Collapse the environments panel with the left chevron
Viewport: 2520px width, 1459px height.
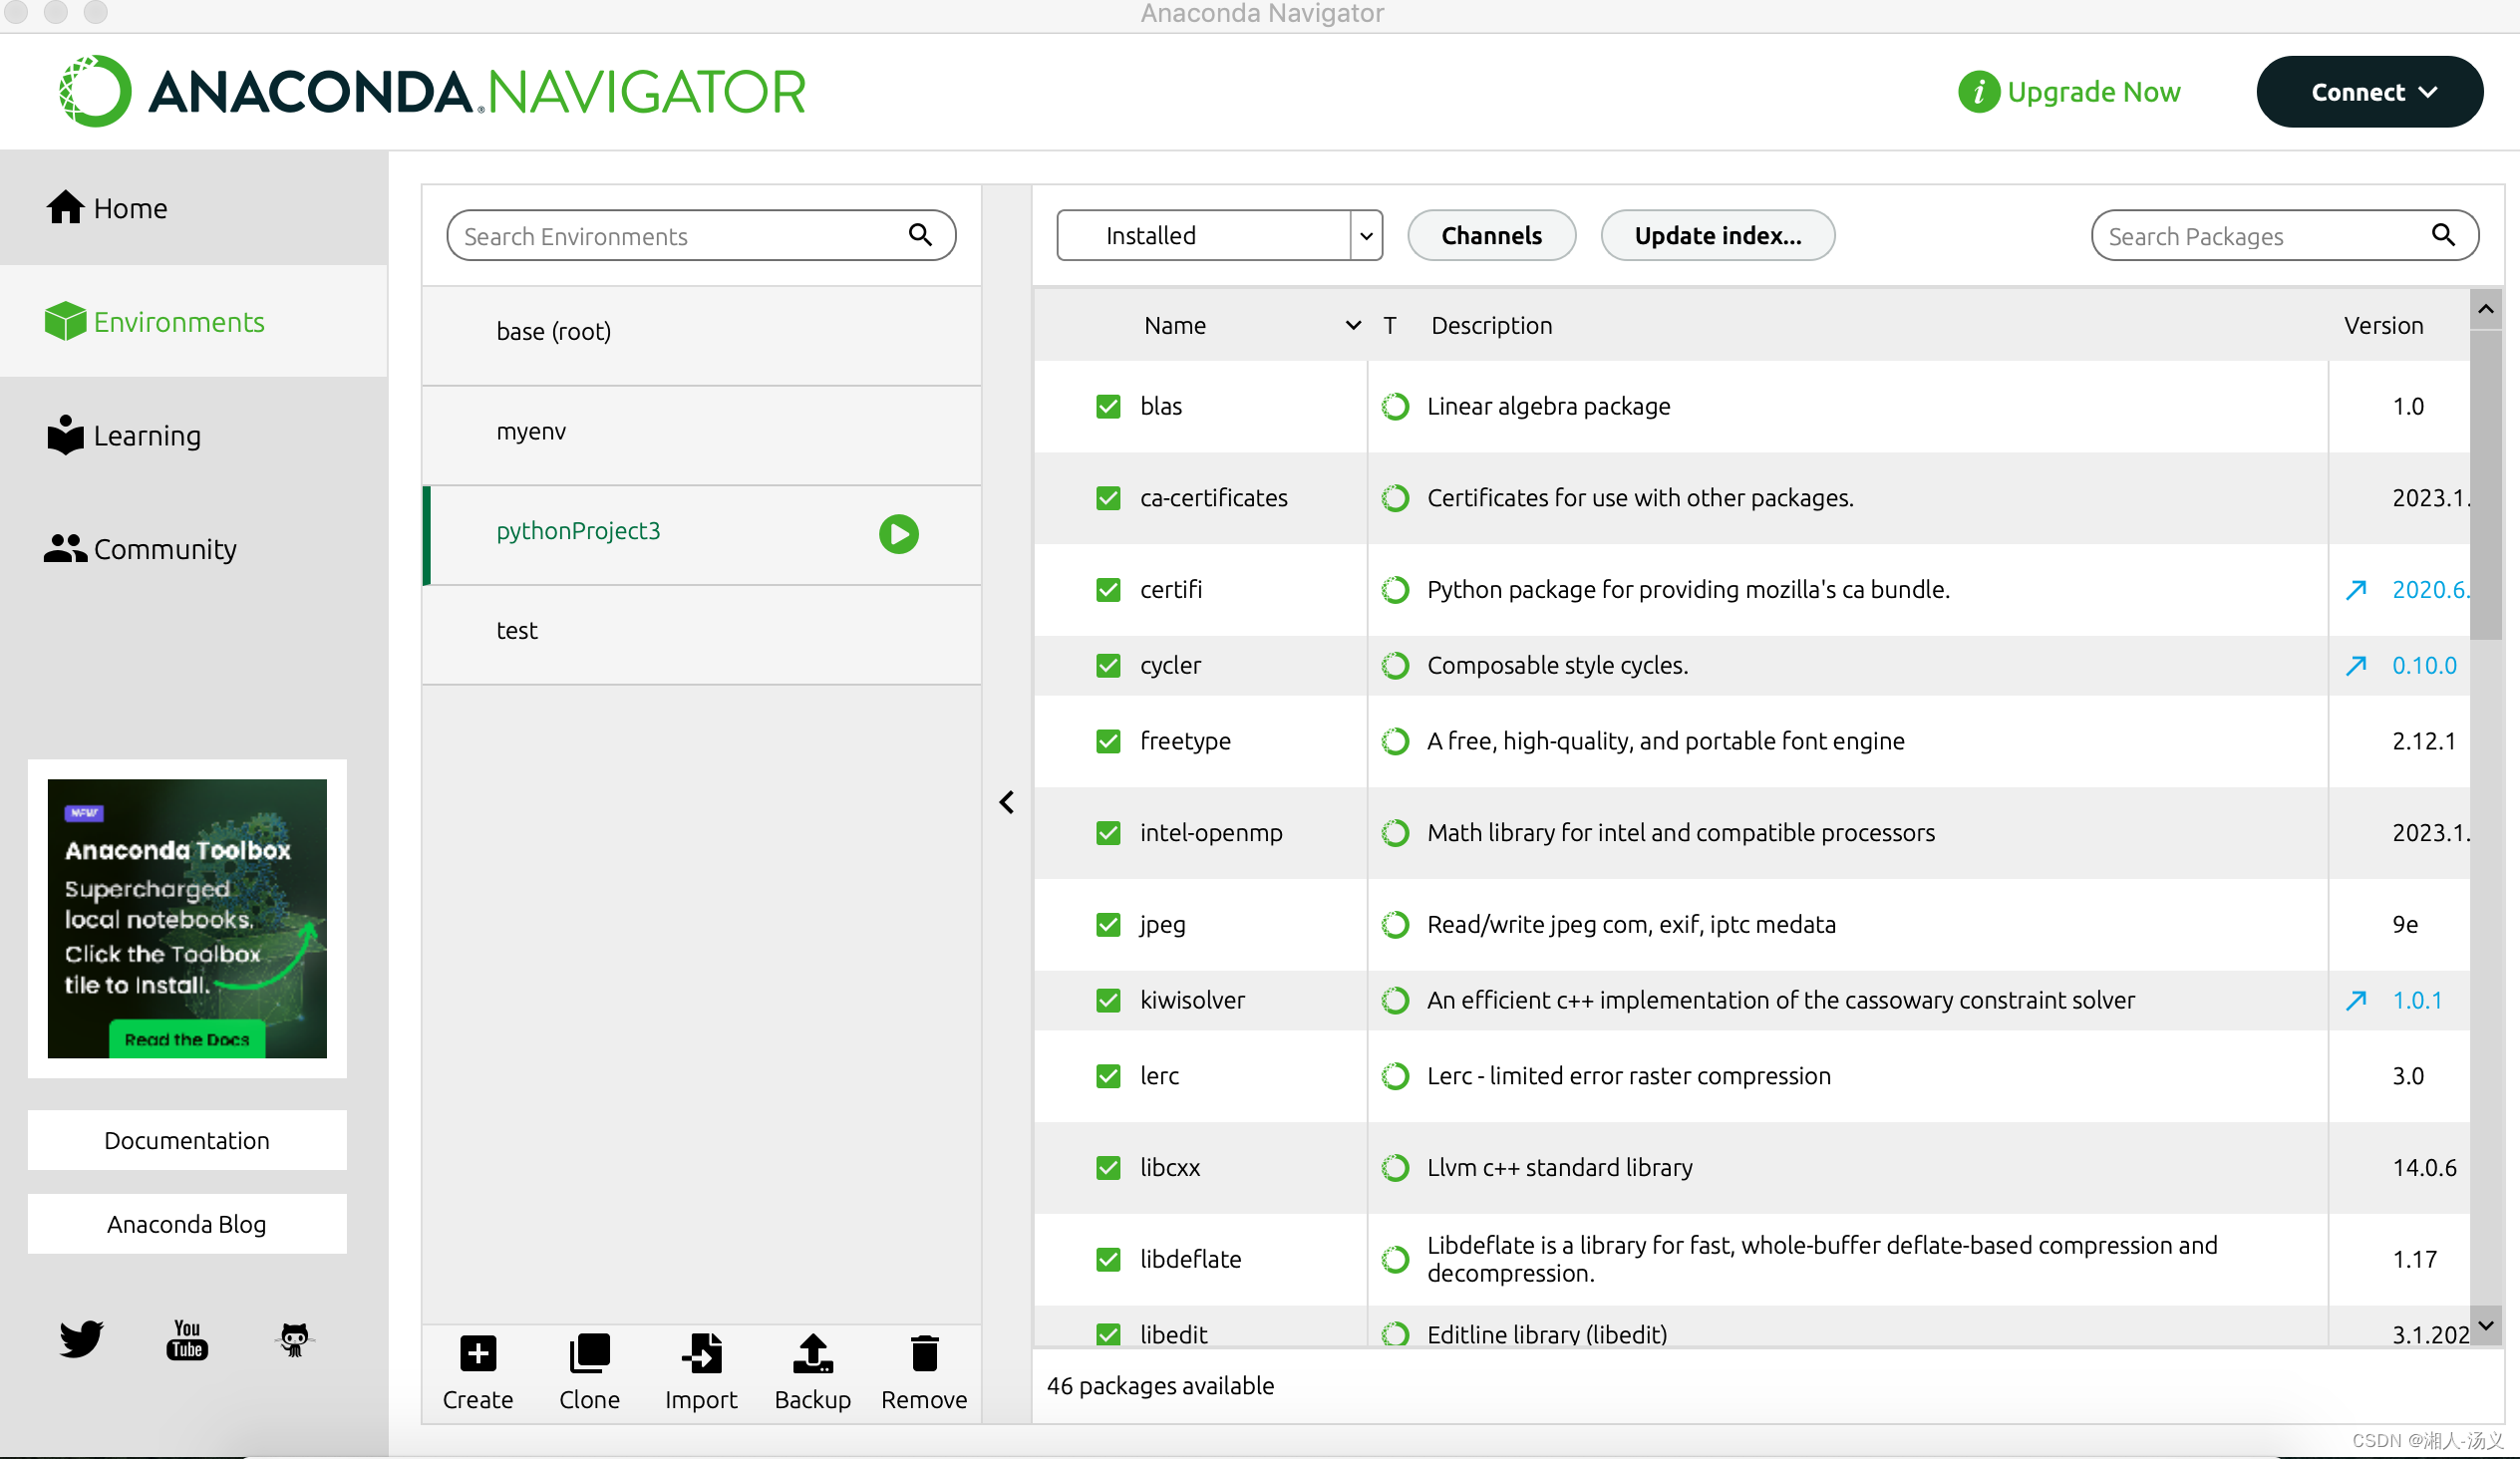click(x=1006, y=802)
